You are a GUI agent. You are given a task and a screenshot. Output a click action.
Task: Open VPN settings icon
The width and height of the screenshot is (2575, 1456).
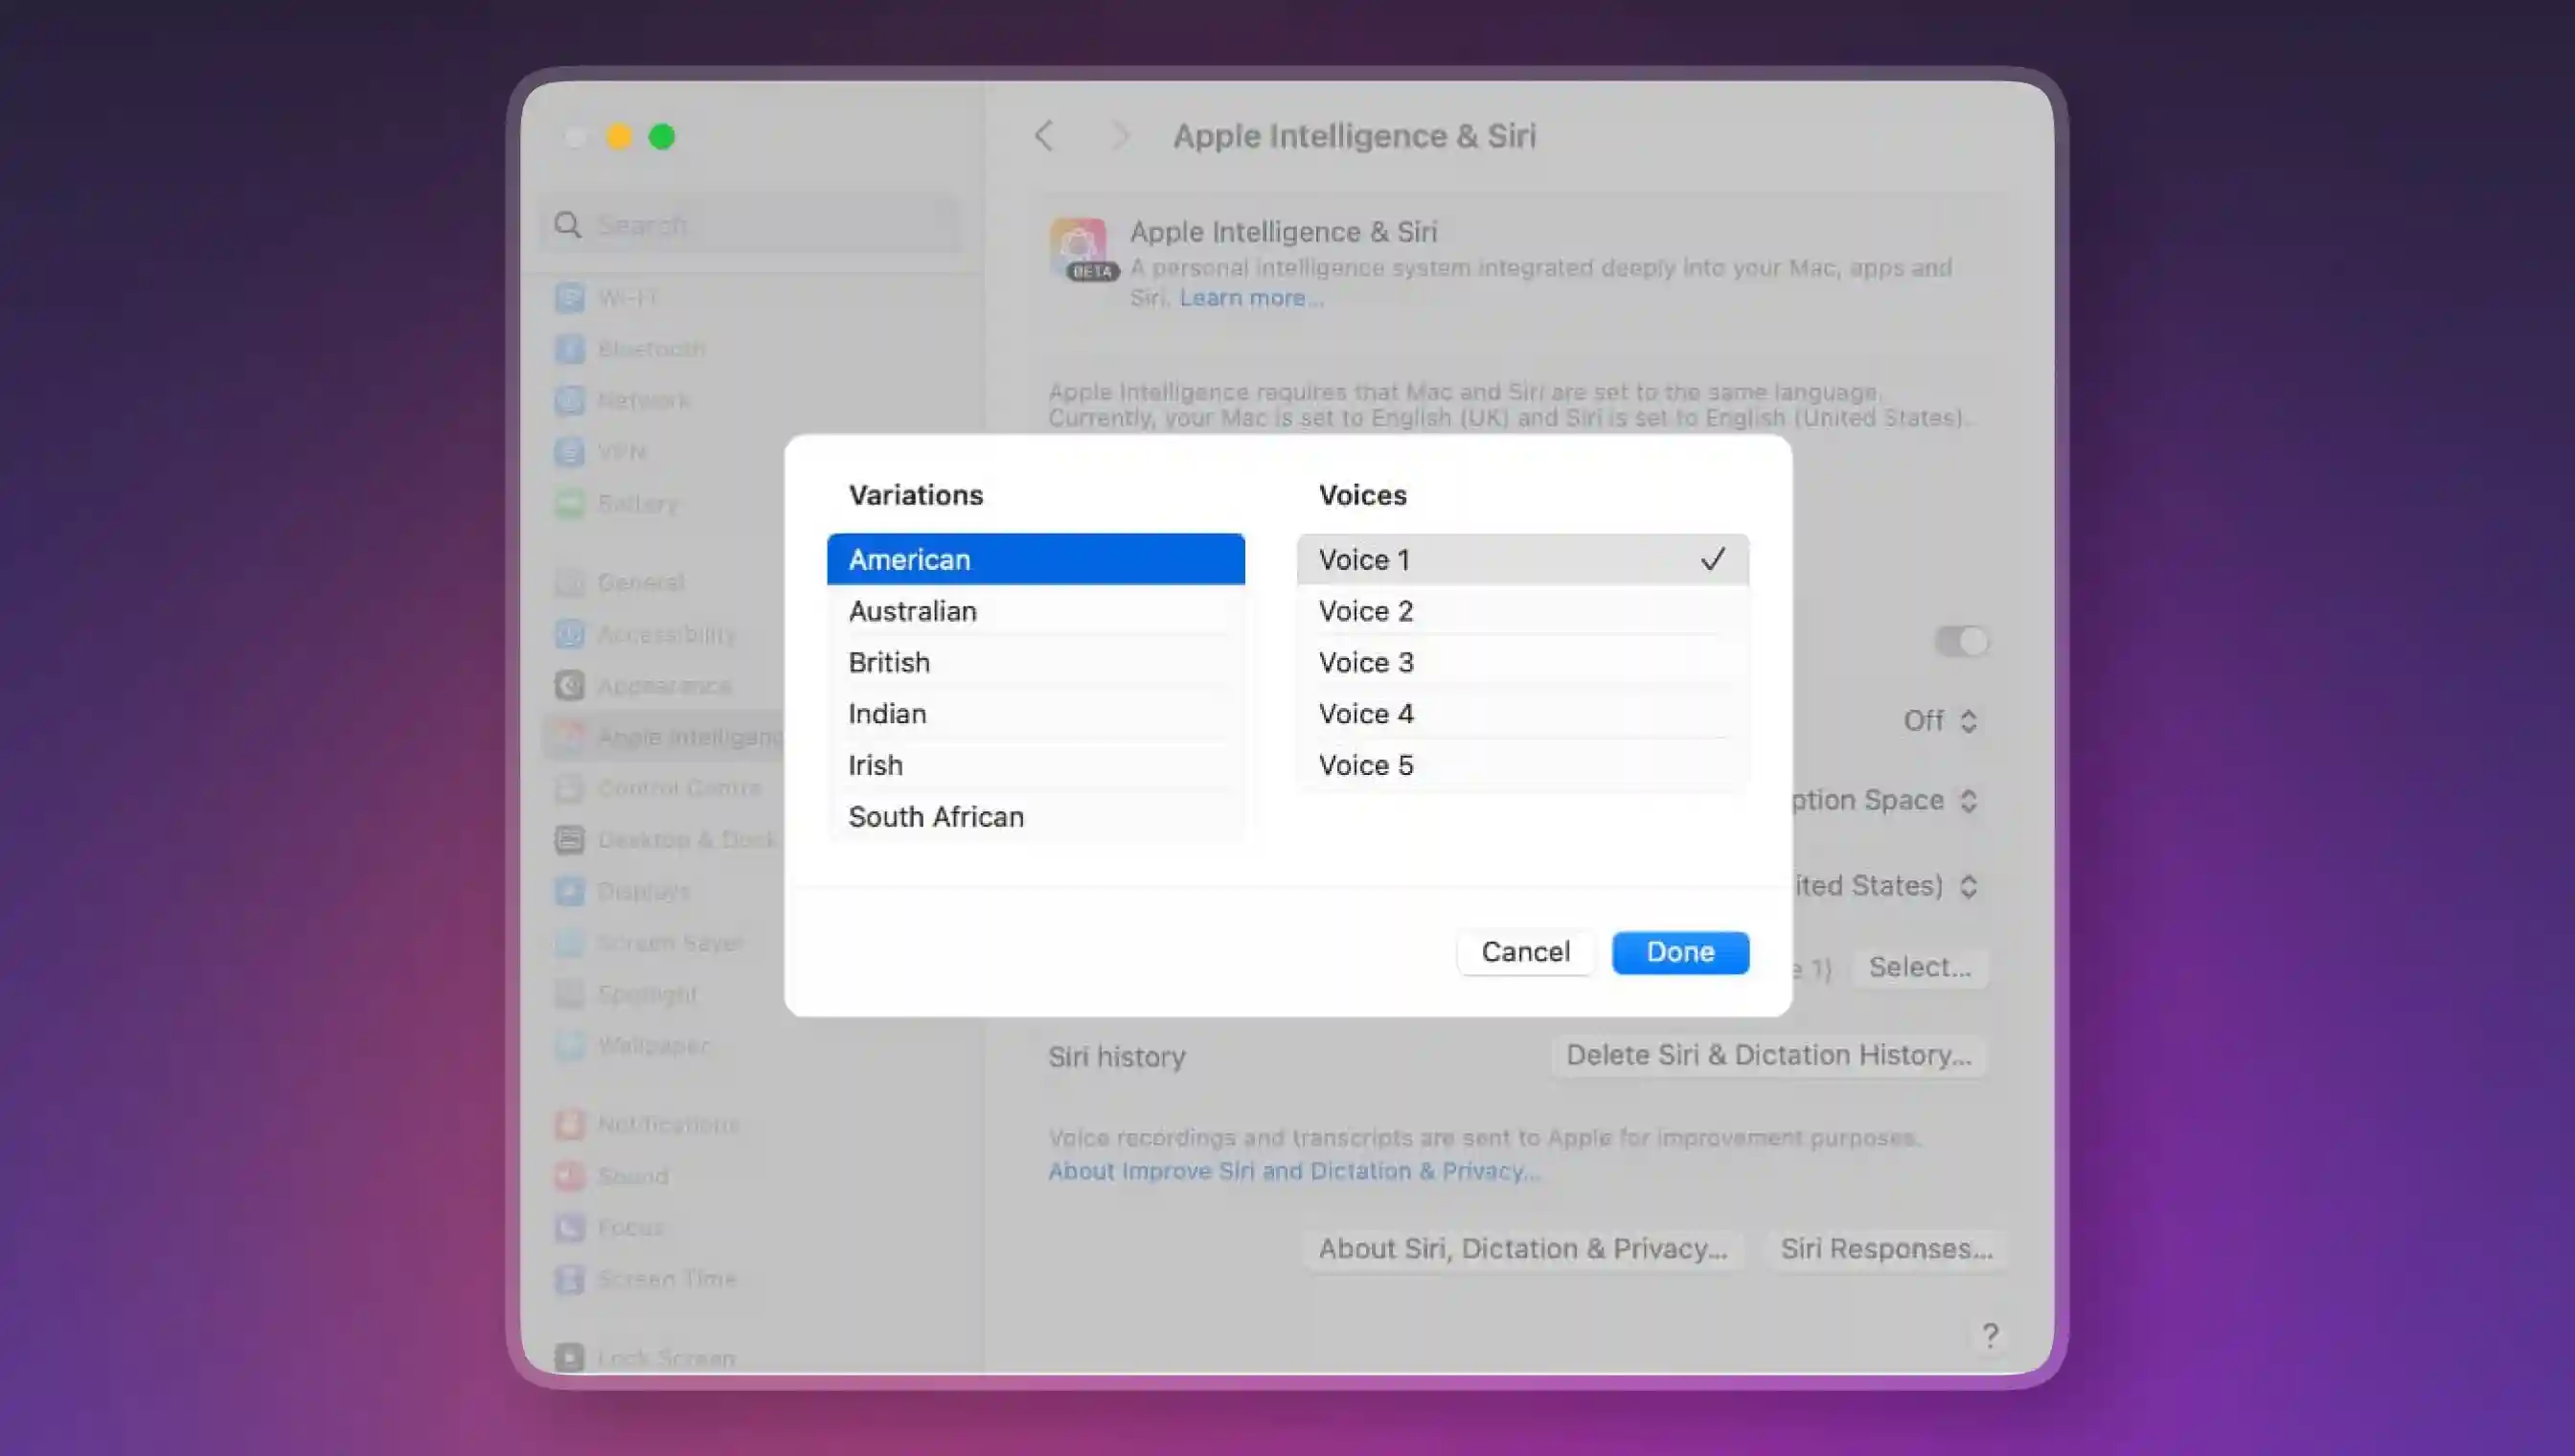[569, 452]
